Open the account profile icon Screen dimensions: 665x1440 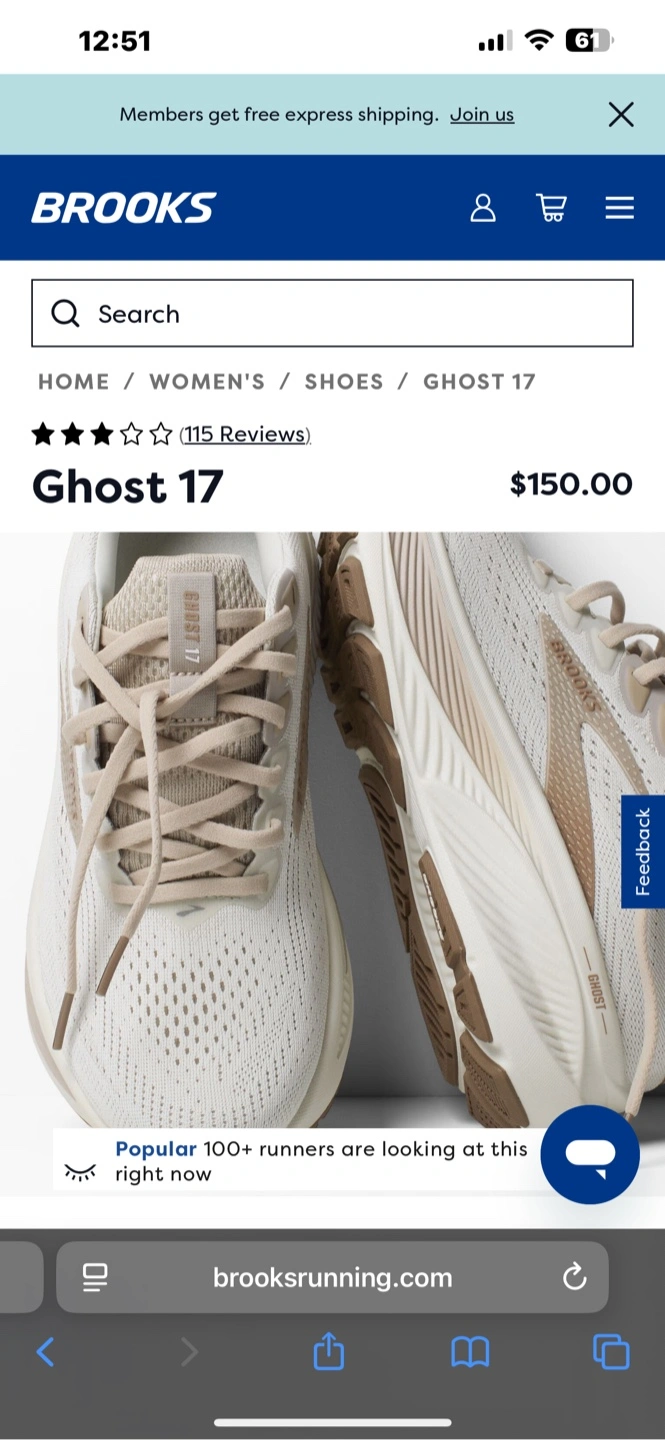[483, 208]
